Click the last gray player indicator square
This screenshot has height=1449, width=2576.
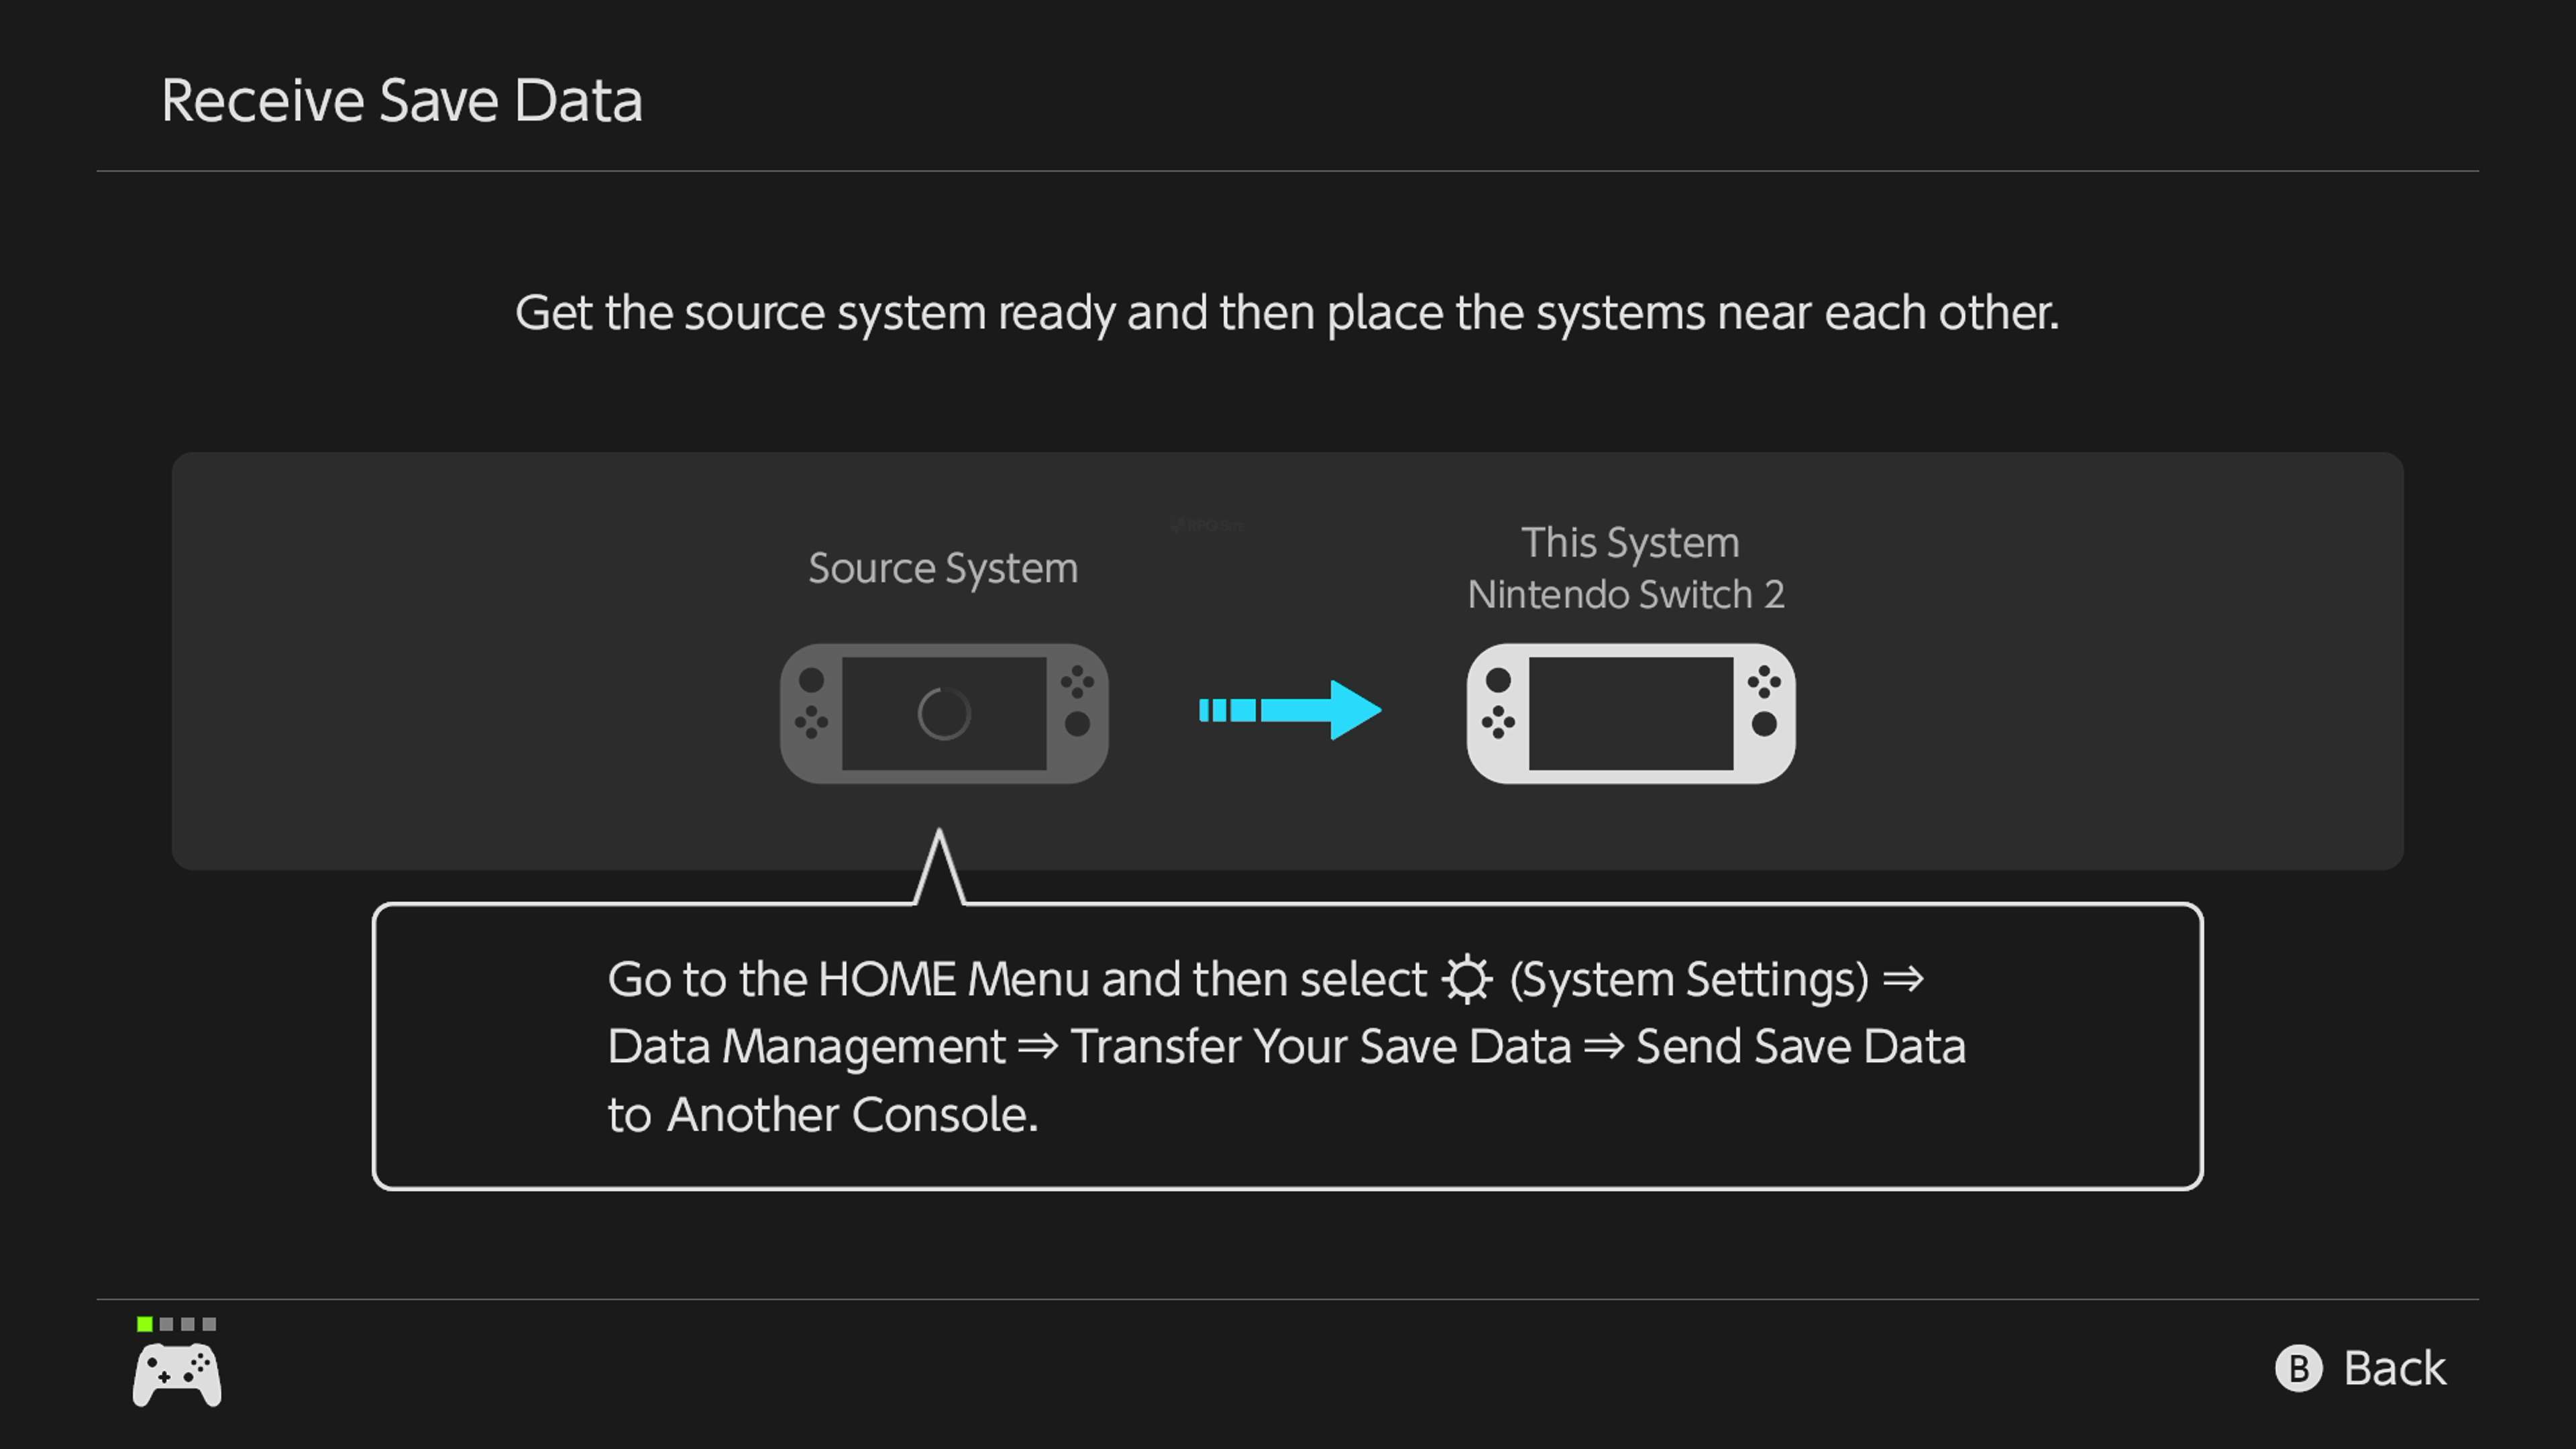209,1324
